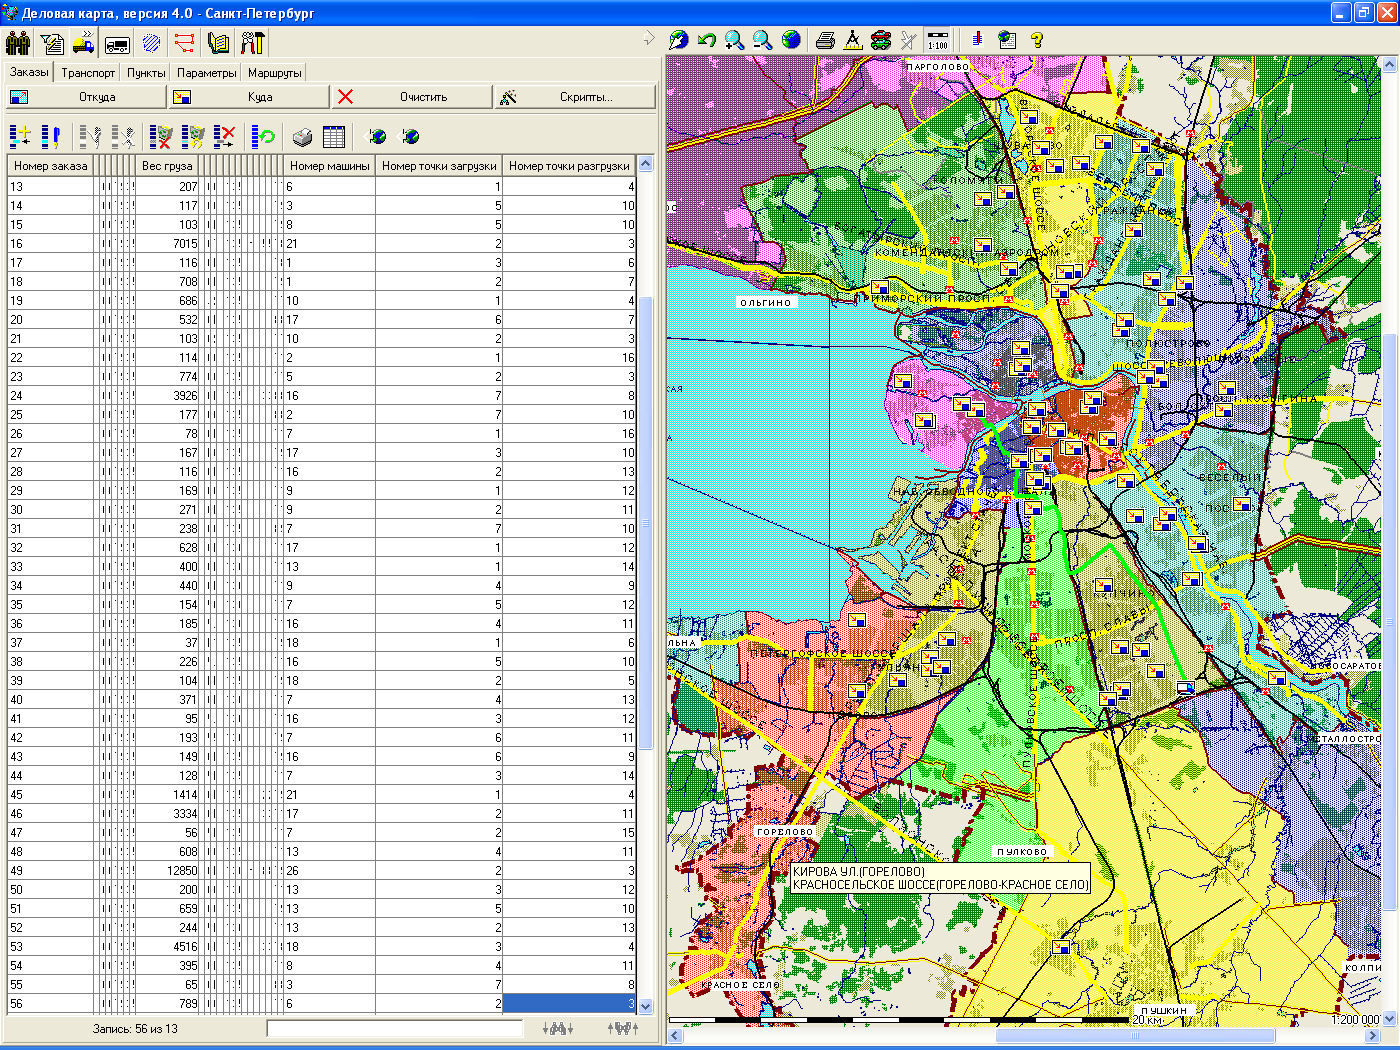Click status text Запись: 56 из 13

tap(135, 1028)
